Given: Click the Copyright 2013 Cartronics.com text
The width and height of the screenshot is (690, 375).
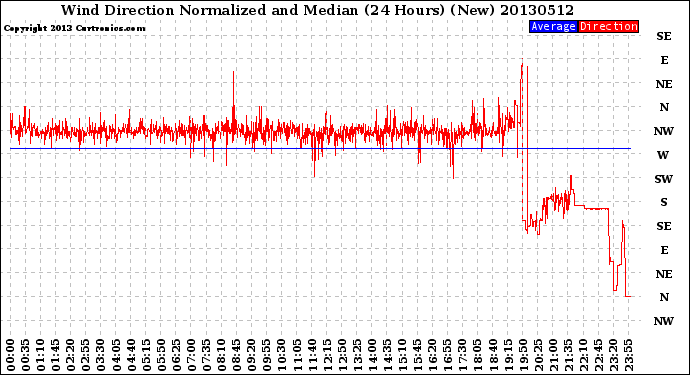Looking at the screenshot, I should [74, 28].
